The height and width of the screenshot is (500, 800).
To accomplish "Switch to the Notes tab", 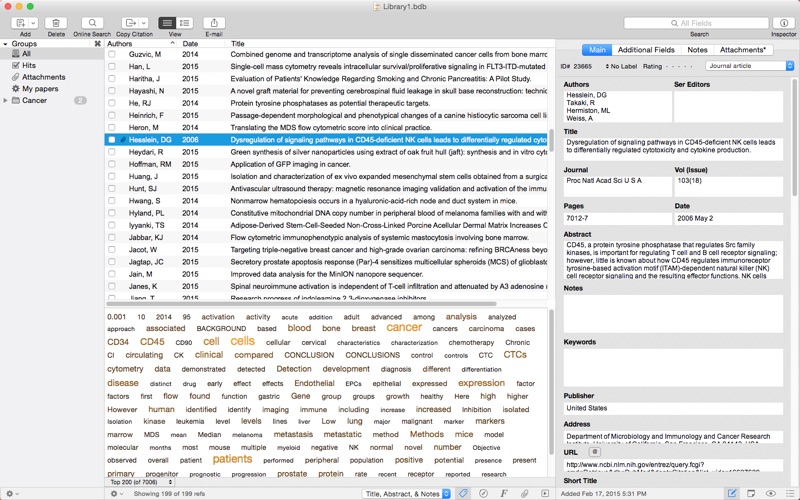I will pos(697,50).
